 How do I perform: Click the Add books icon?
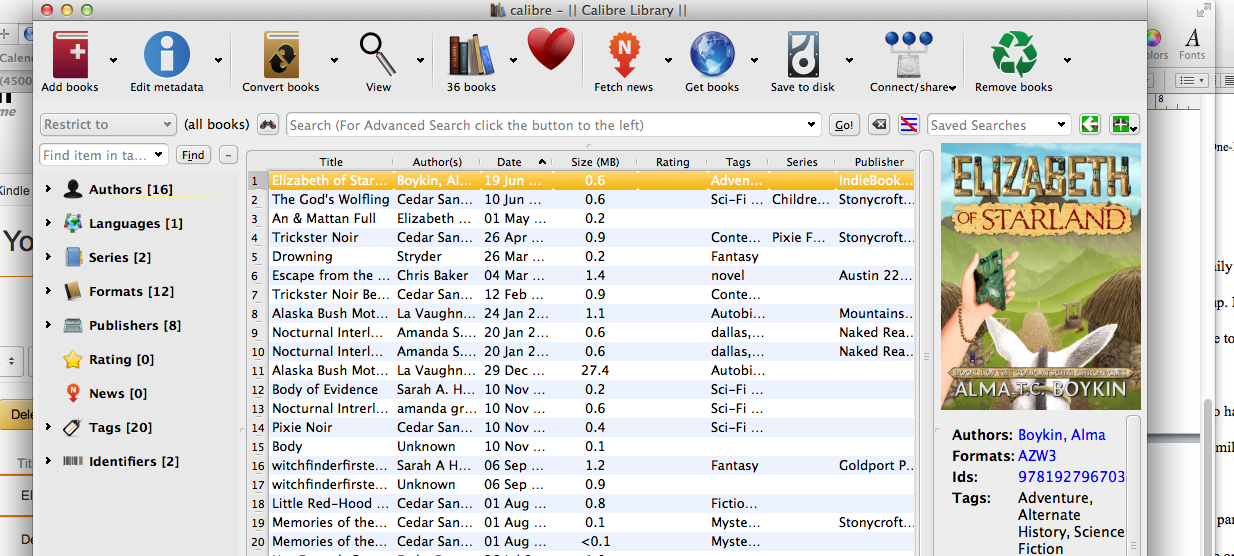(70, 54)
